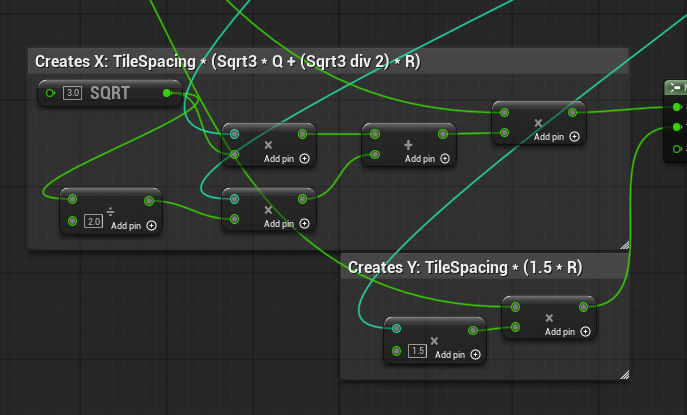Select the divide node via its ÷ symbol
Image resolution: width=687 pixels, height=415 pixels.
click(x=110, y=212)
